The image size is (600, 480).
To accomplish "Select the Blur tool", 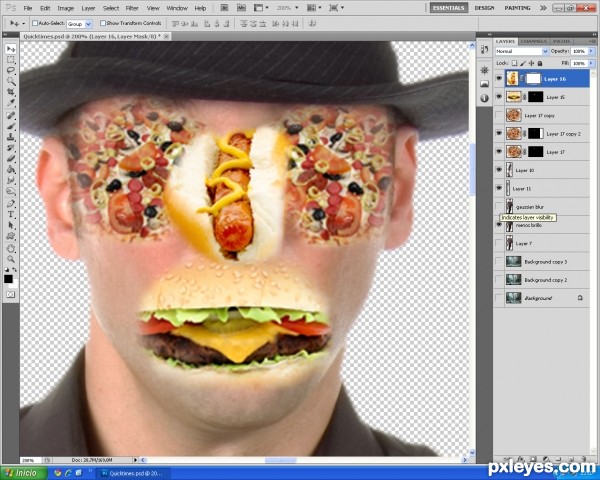I will point(11,180).
